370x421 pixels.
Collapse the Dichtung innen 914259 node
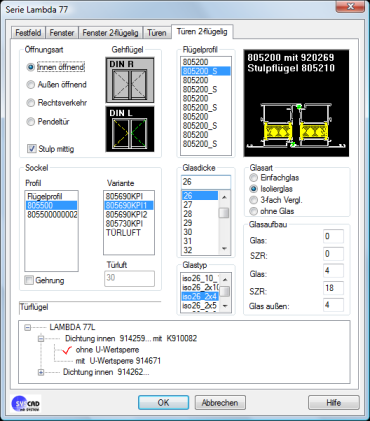pyautogui.click(x=41, y=339)
